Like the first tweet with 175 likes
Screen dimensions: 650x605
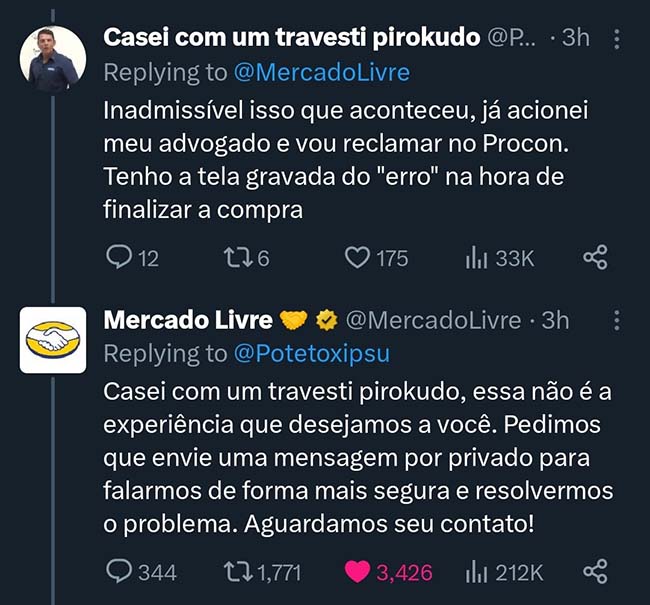coord(357,258)
